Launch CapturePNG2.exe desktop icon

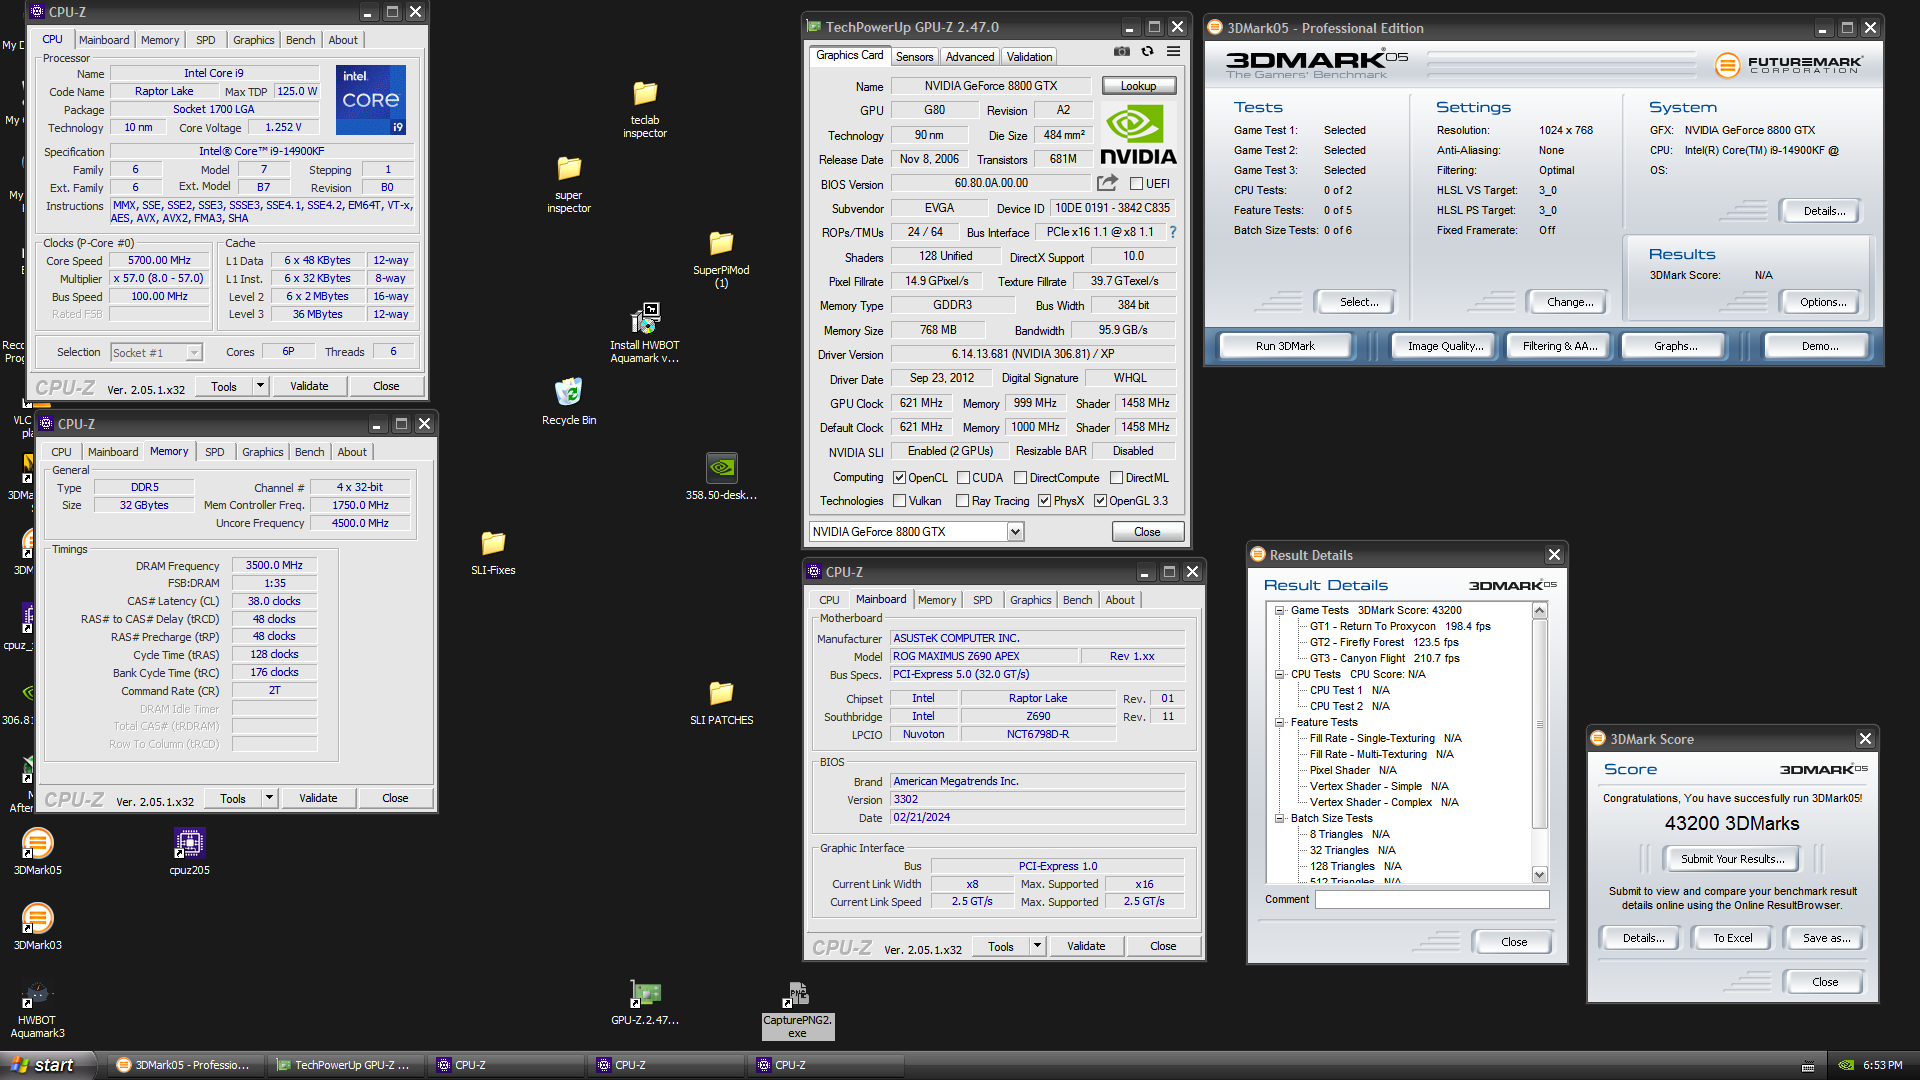(797, 1010)
